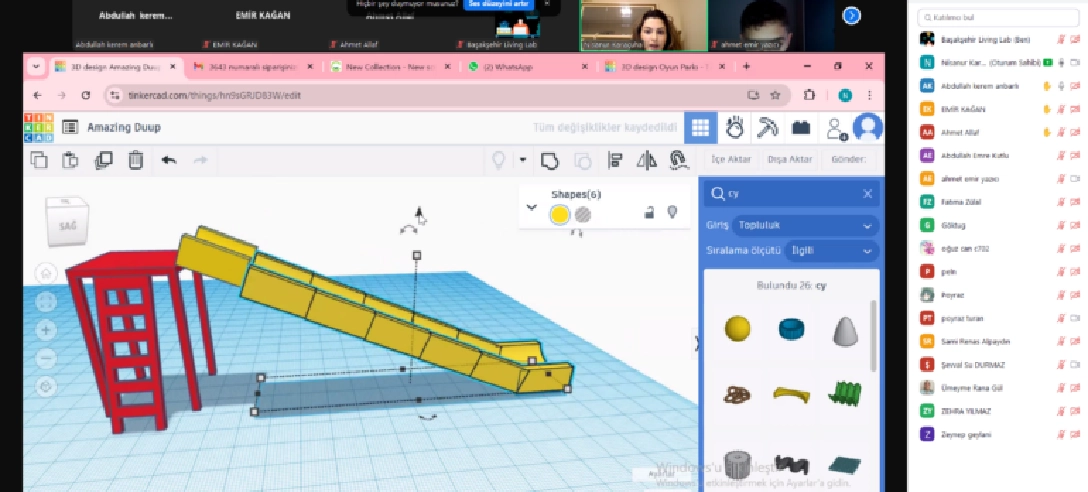Click the shapes list scrollbar
Screen dimensions: 1088x492
[873, 336]
